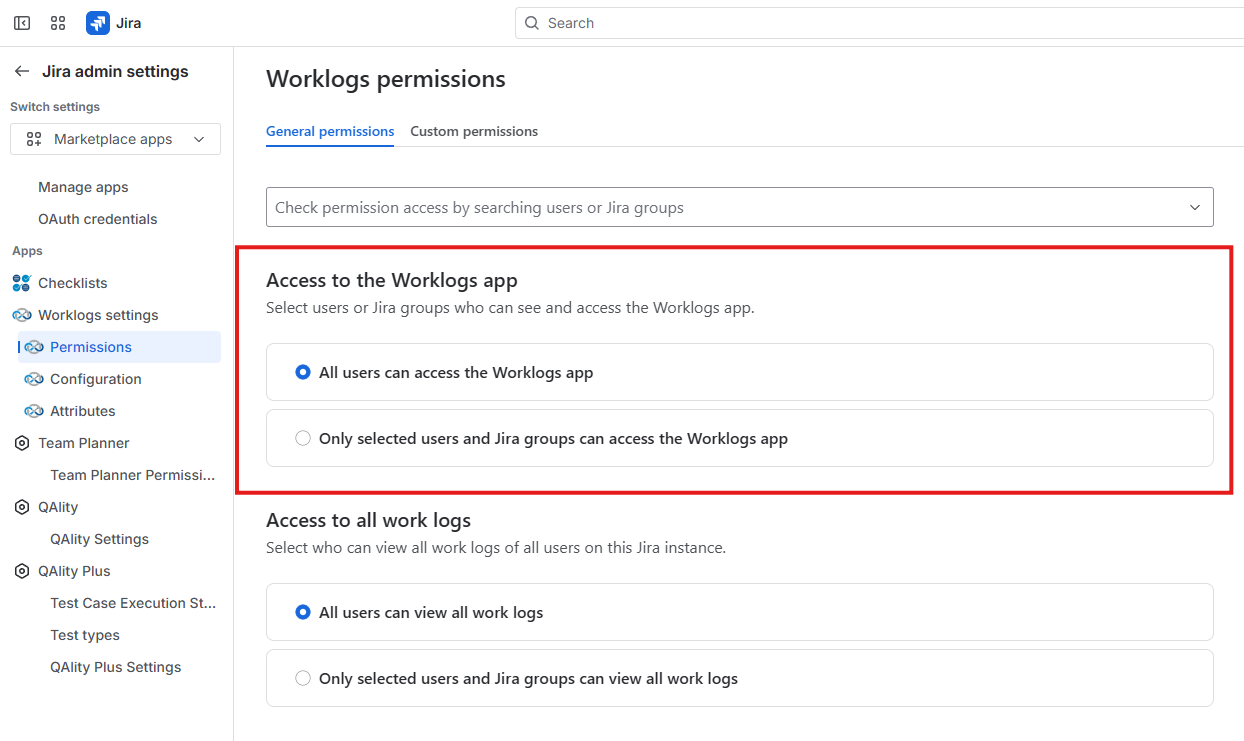
Task: Collapse the sidebar with the panel icon
Action: (22, 23)
